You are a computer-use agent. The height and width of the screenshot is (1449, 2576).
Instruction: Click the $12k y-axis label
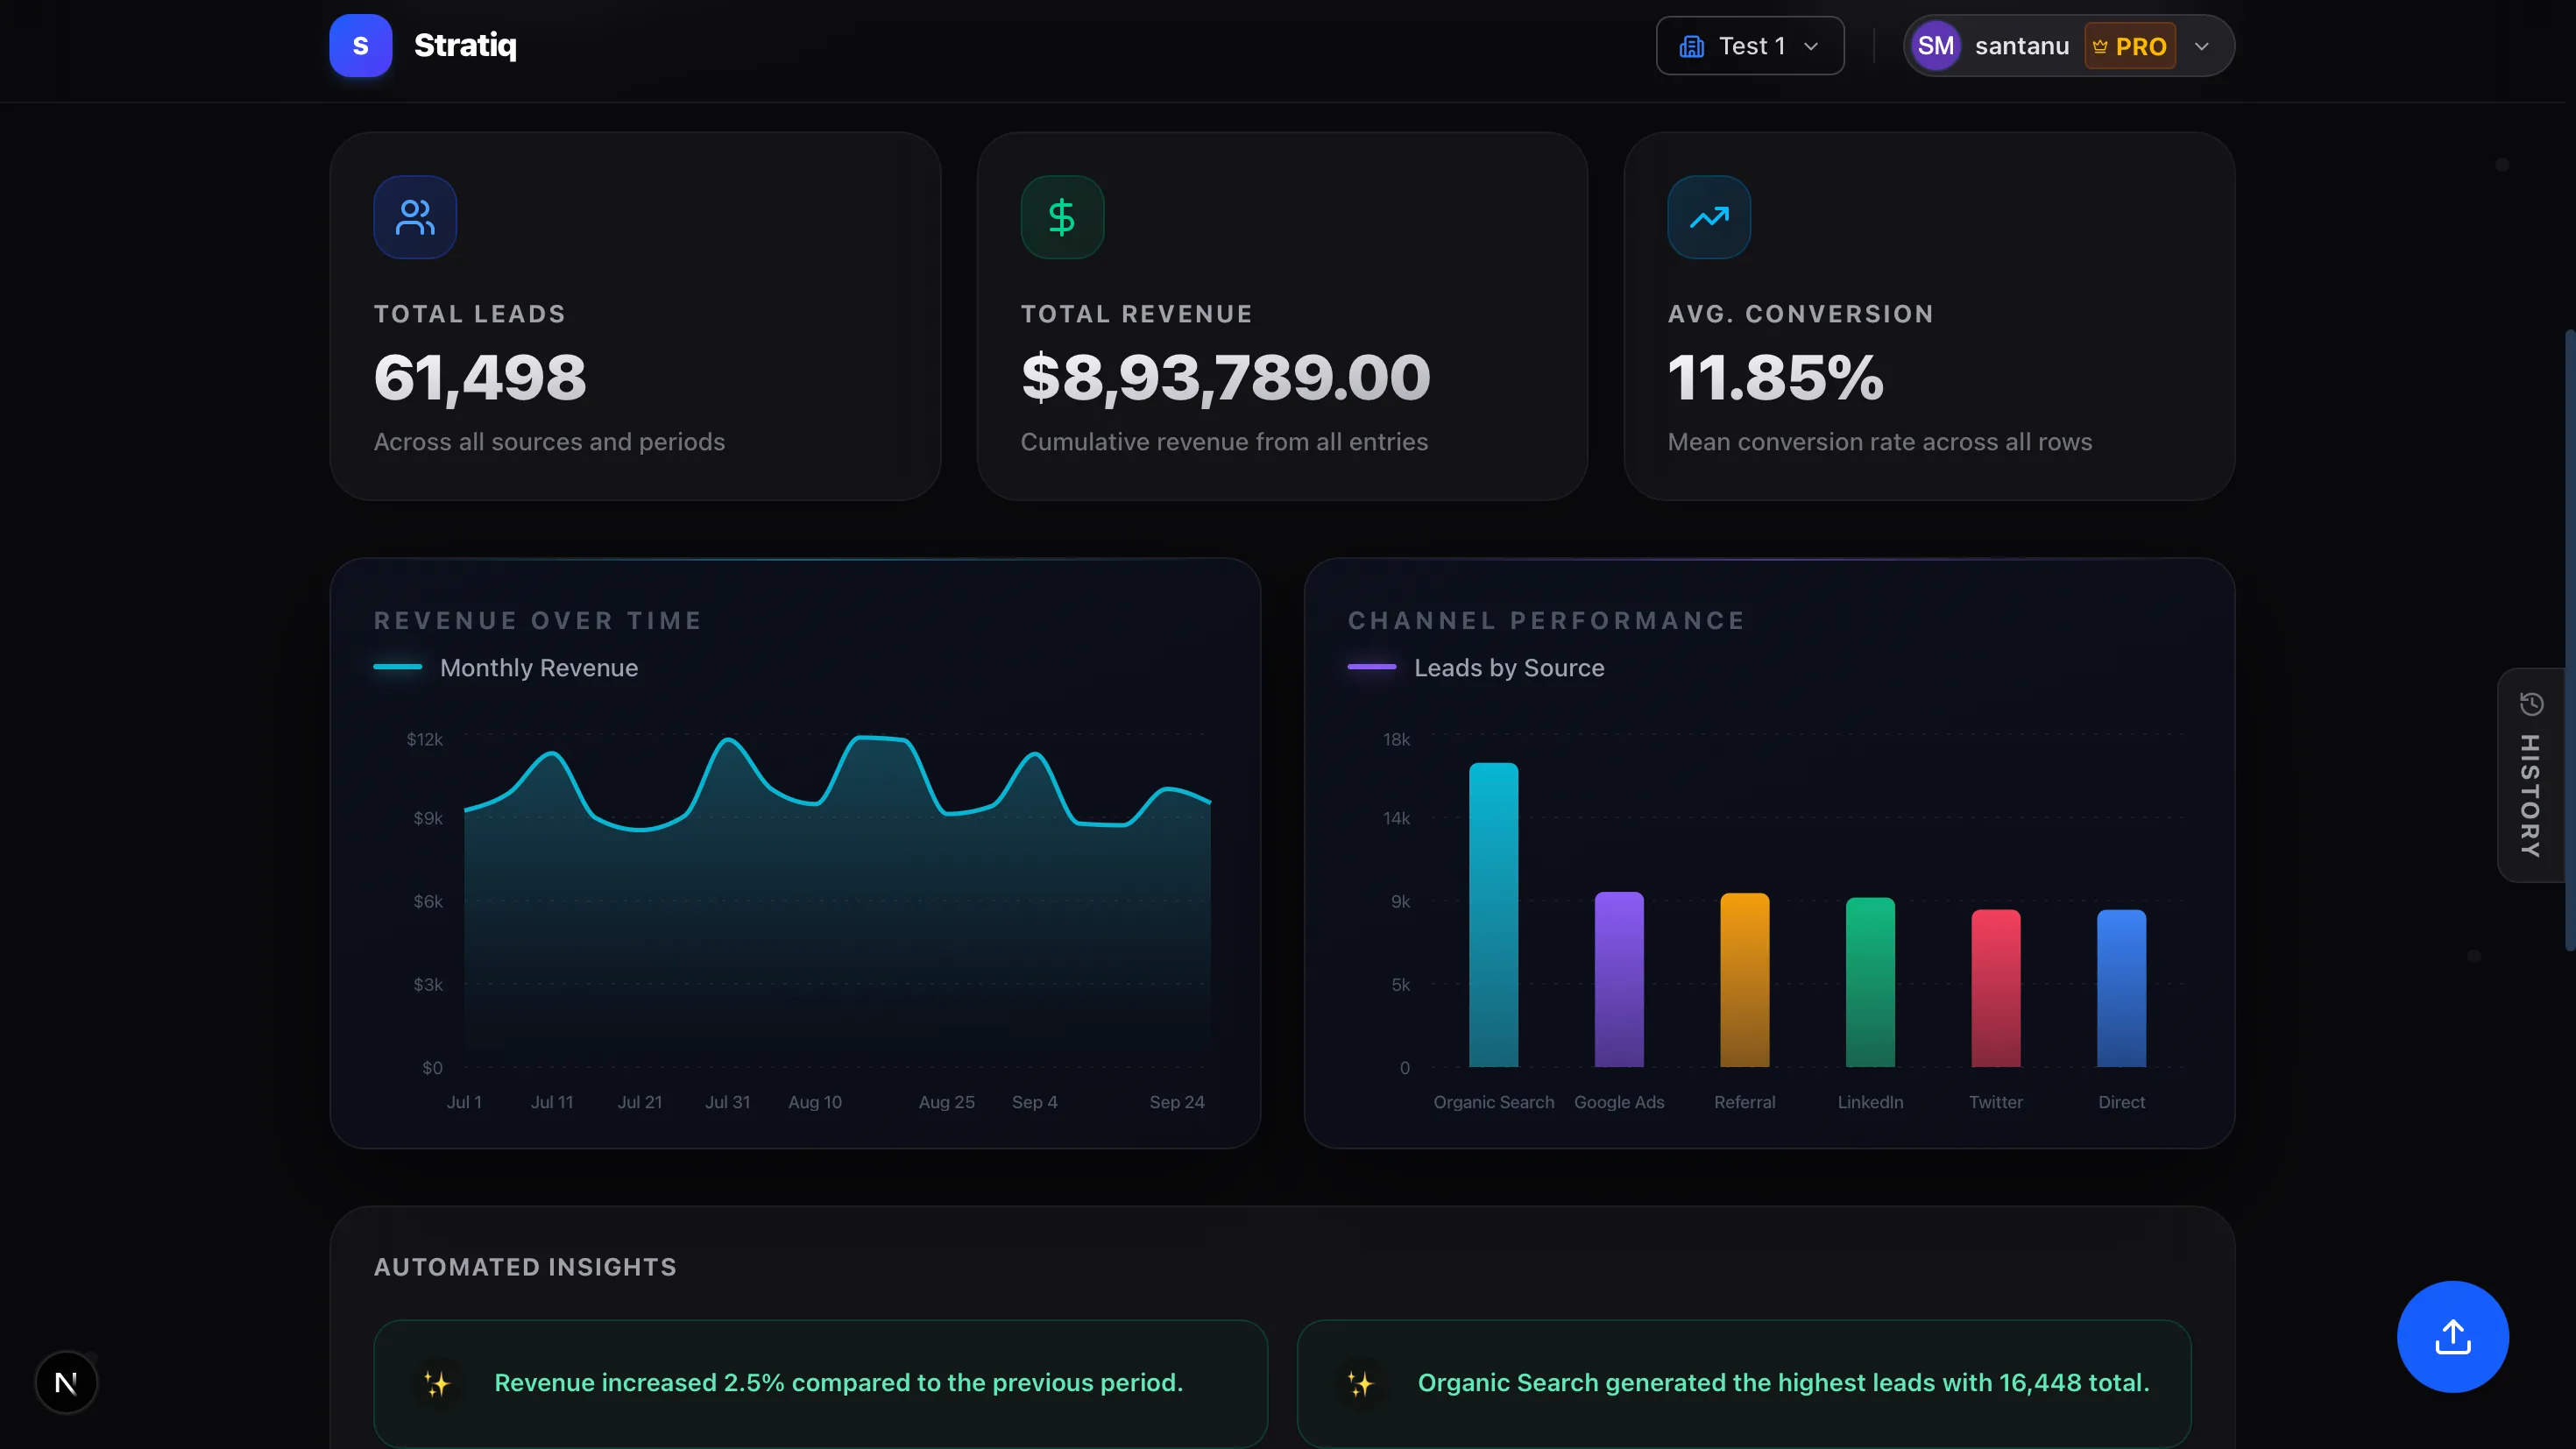click(424, 739)
